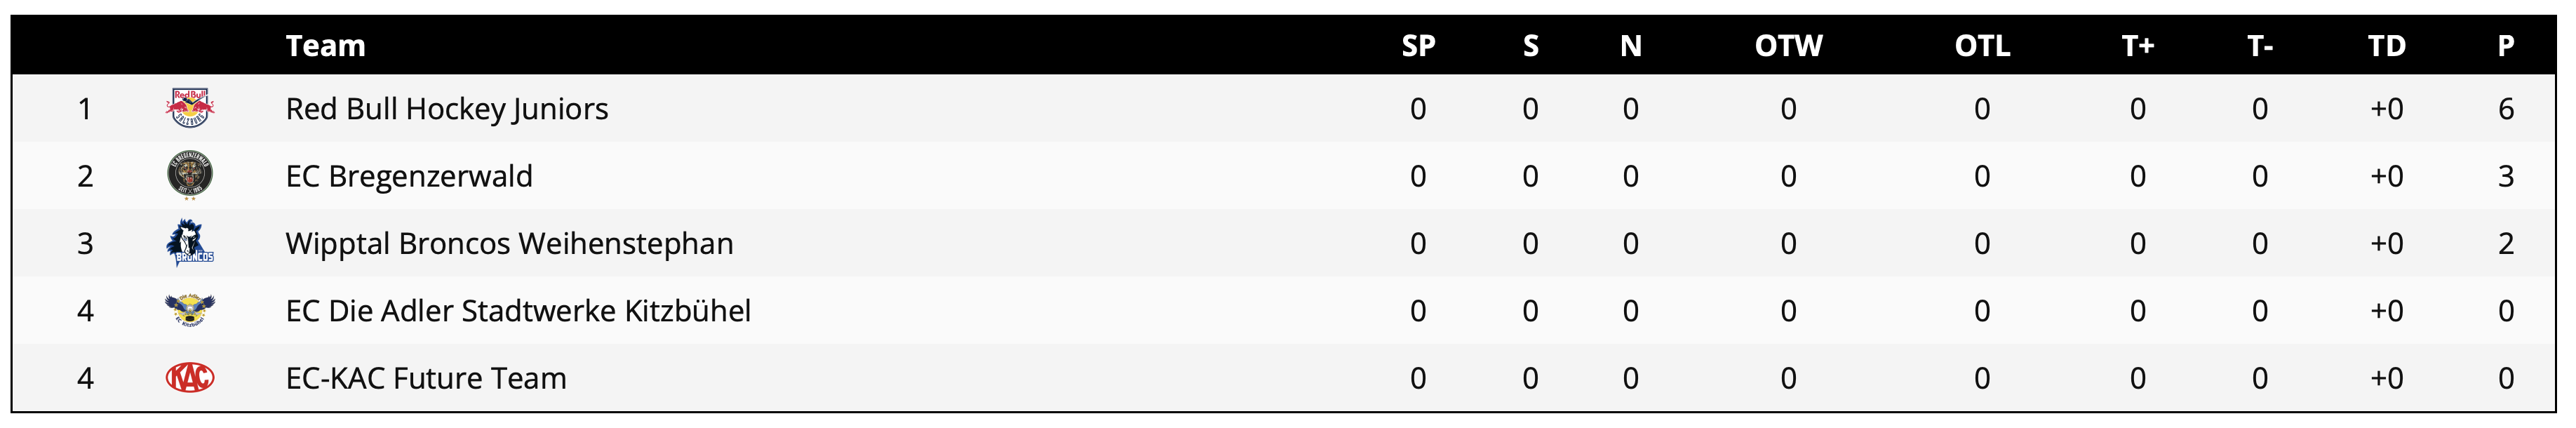Click the red KAC team logo

(189, 378)
